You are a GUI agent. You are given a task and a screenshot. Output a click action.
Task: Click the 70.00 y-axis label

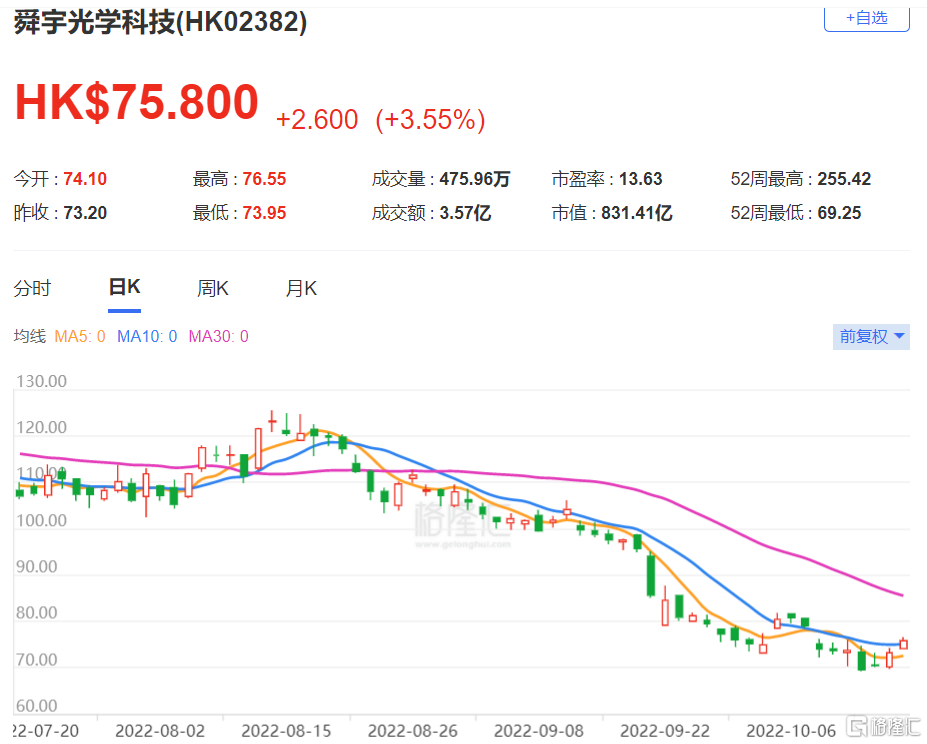click(37, 659)
